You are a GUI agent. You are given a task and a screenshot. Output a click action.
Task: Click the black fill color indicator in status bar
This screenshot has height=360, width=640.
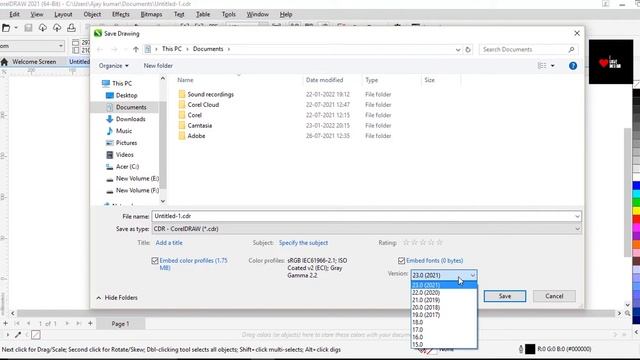(x=530, y=349)
